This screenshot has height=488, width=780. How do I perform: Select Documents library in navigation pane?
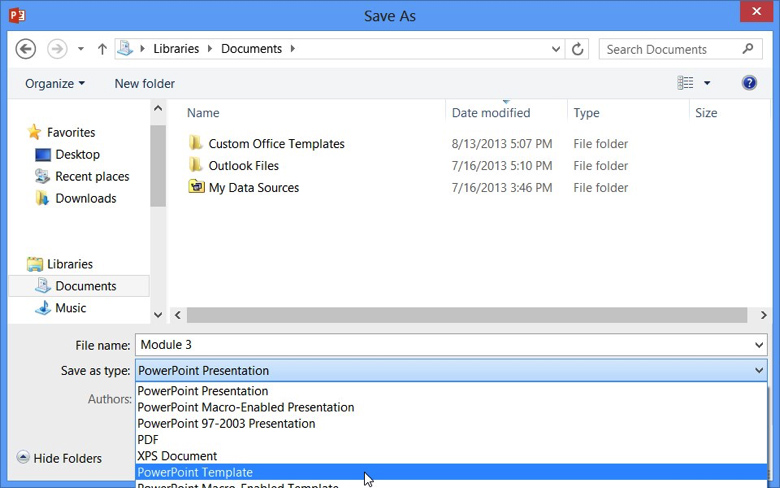tap(86, 286)
